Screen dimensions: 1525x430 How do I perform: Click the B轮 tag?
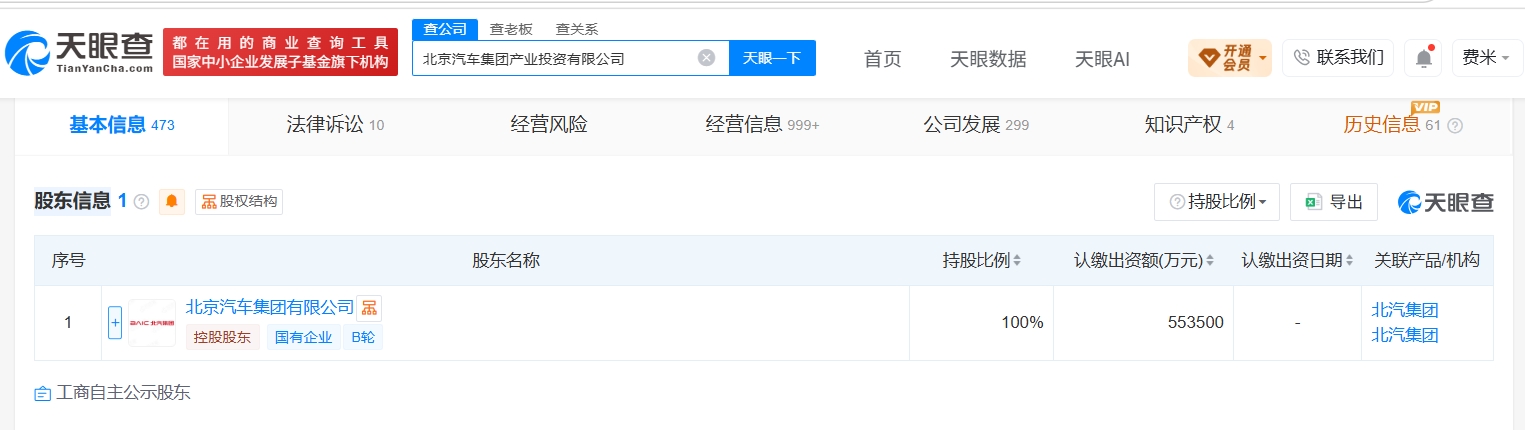[363, 338]
